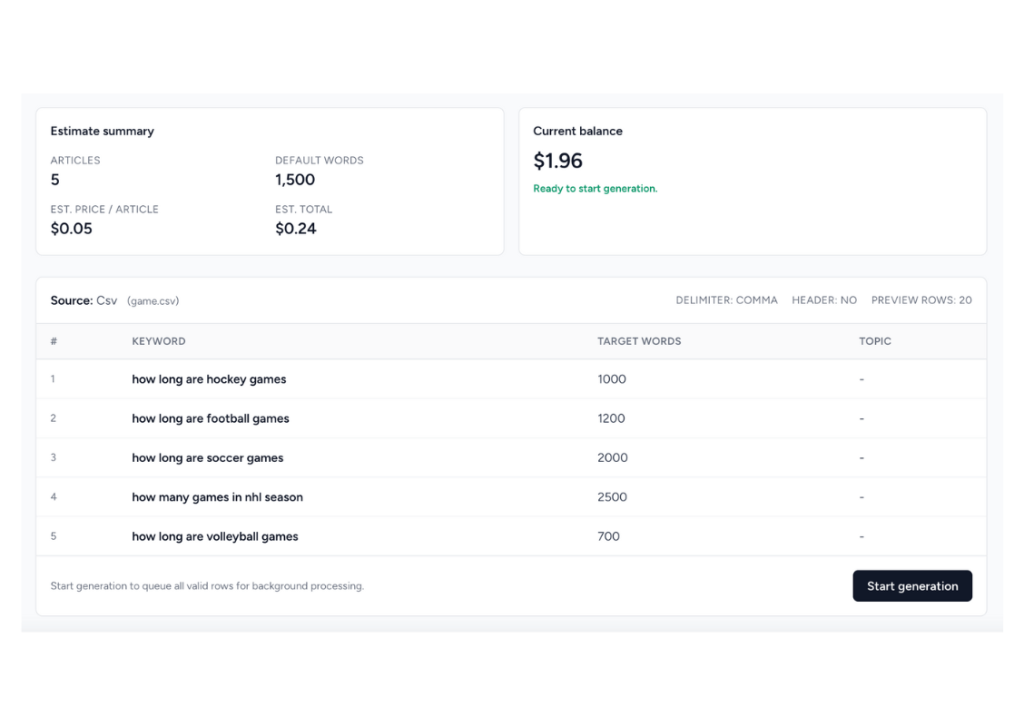Select the 'how long are football games' keyword
Viewport: 1024px width, 726px height.
pos(210,419)
